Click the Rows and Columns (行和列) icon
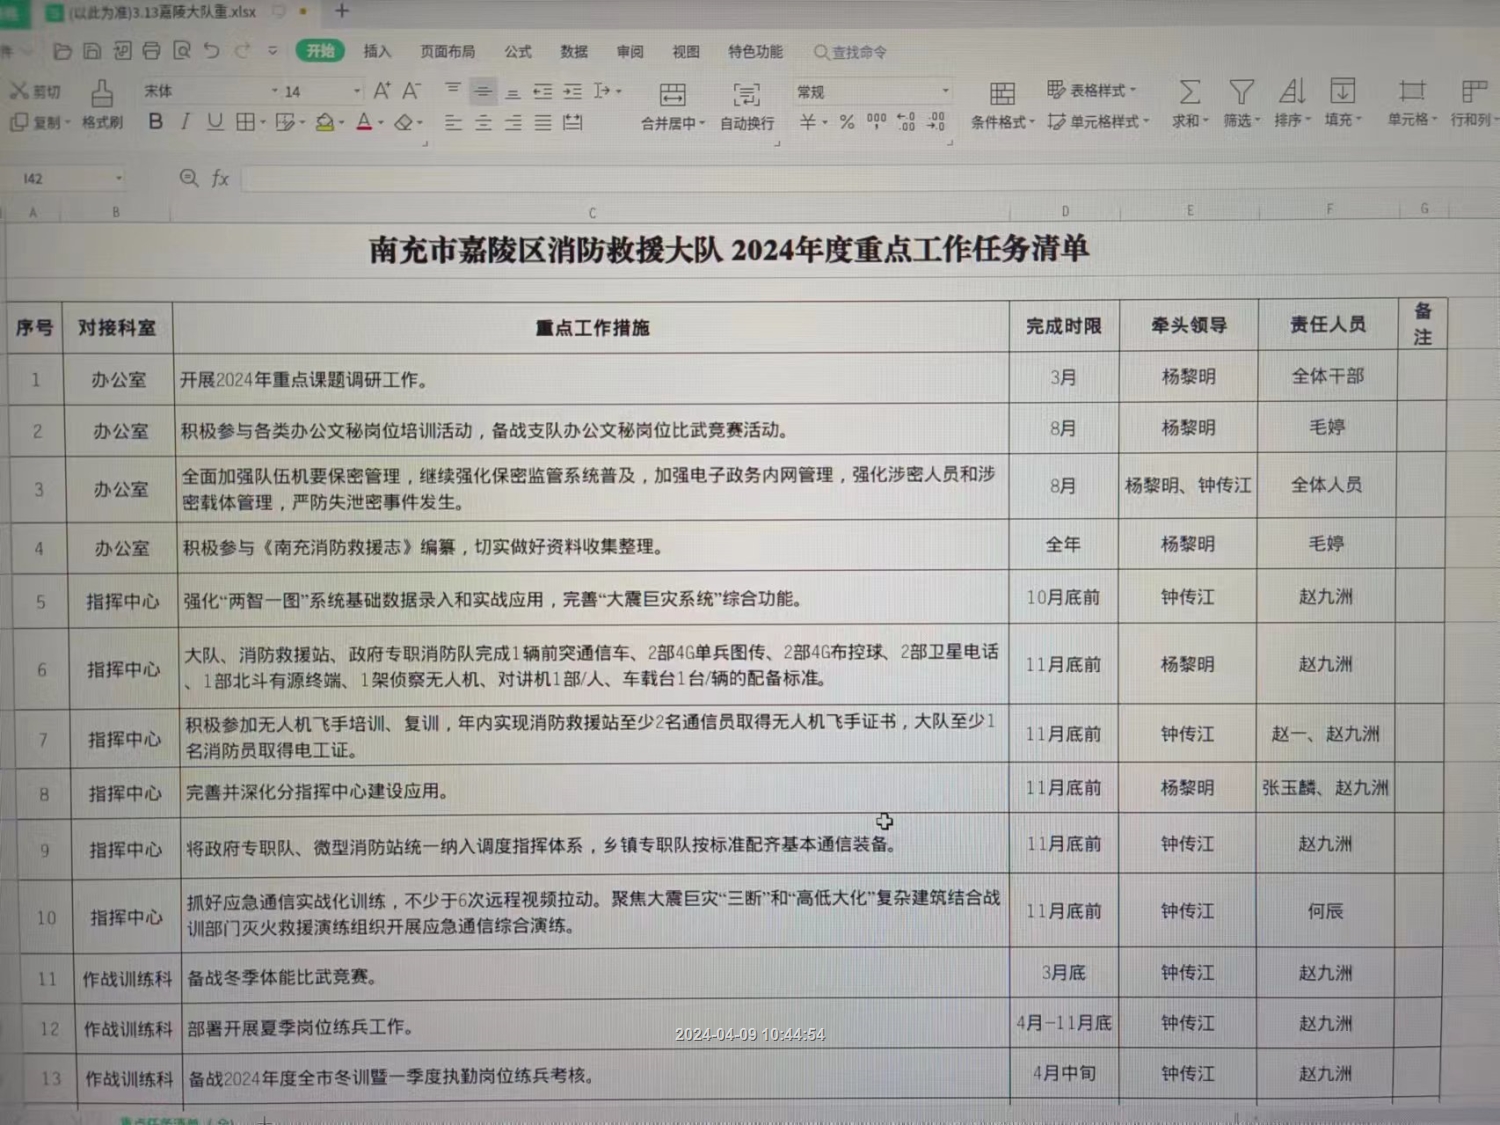This screenshot has height=1125, width=1500. pos(1474,92)
